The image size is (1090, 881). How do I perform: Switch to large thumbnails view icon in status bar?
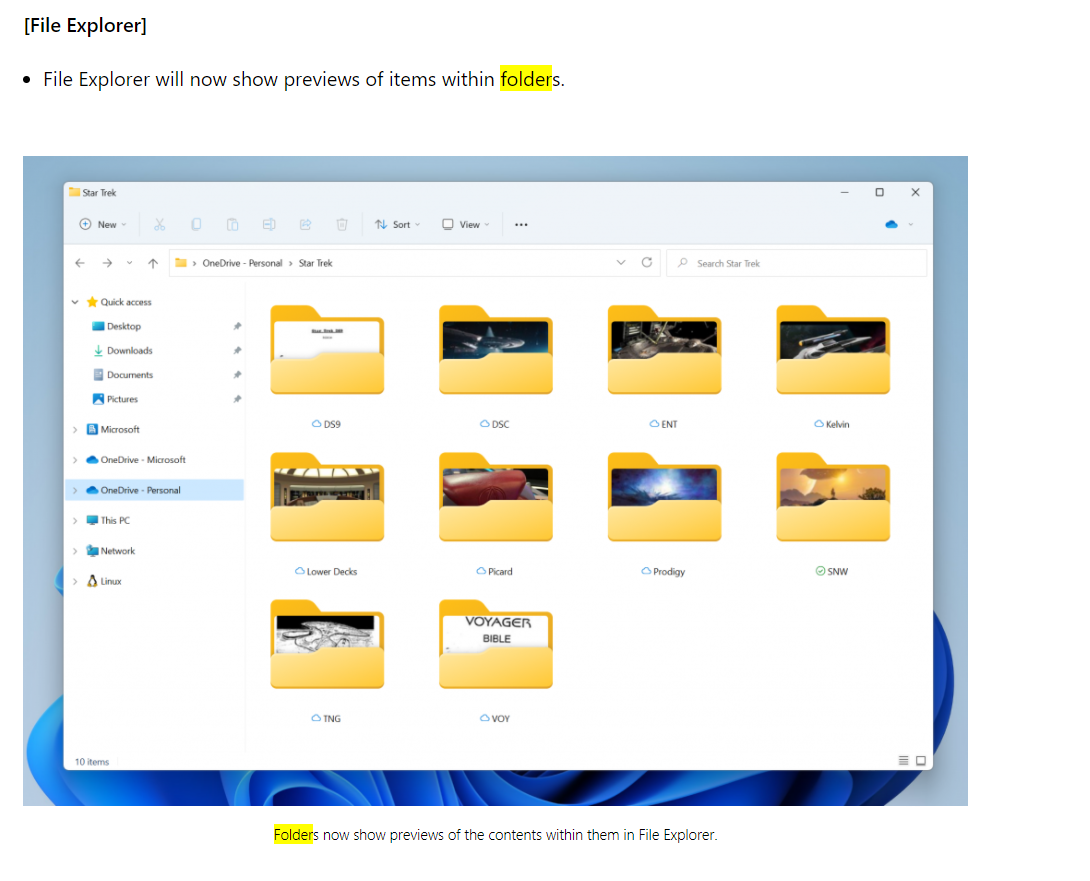point(921,761)
